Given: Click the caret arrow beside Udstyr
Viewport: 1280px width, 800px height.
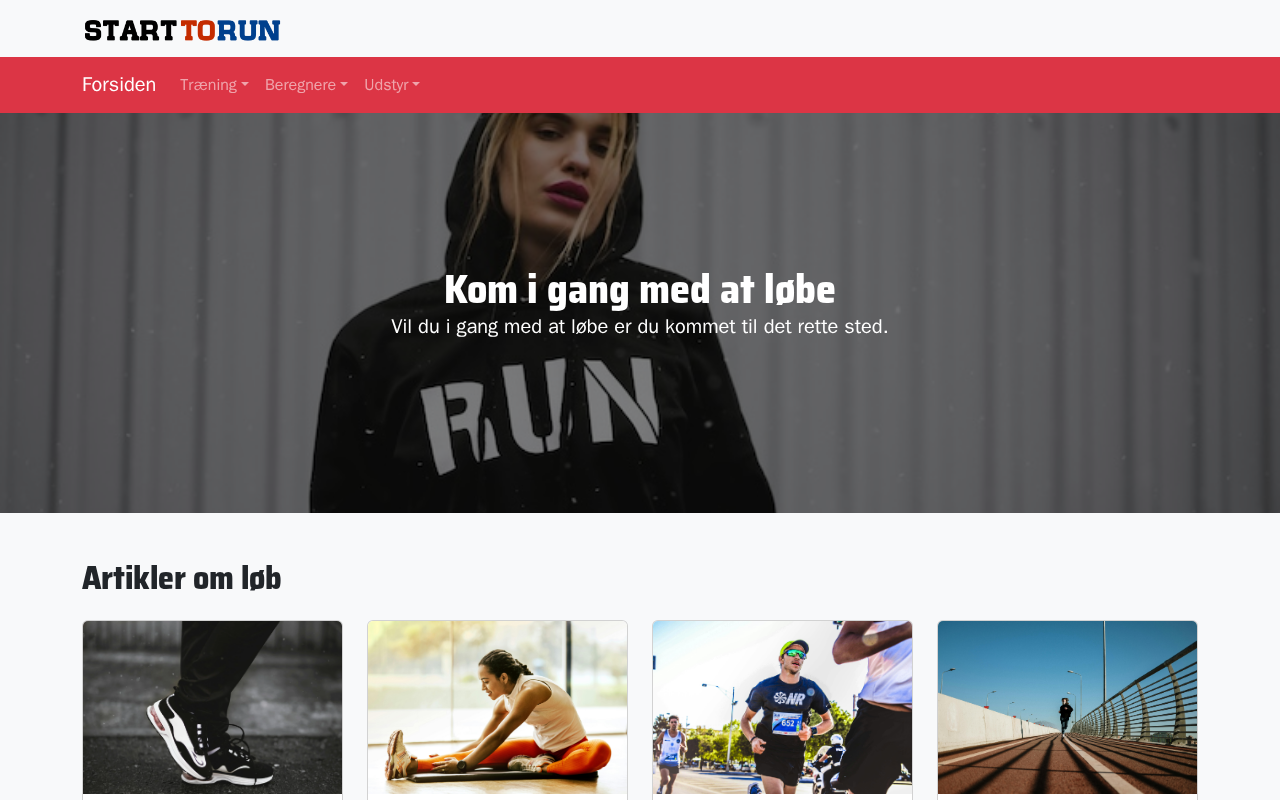Looking at the screenshot, I should pos(416,86).
